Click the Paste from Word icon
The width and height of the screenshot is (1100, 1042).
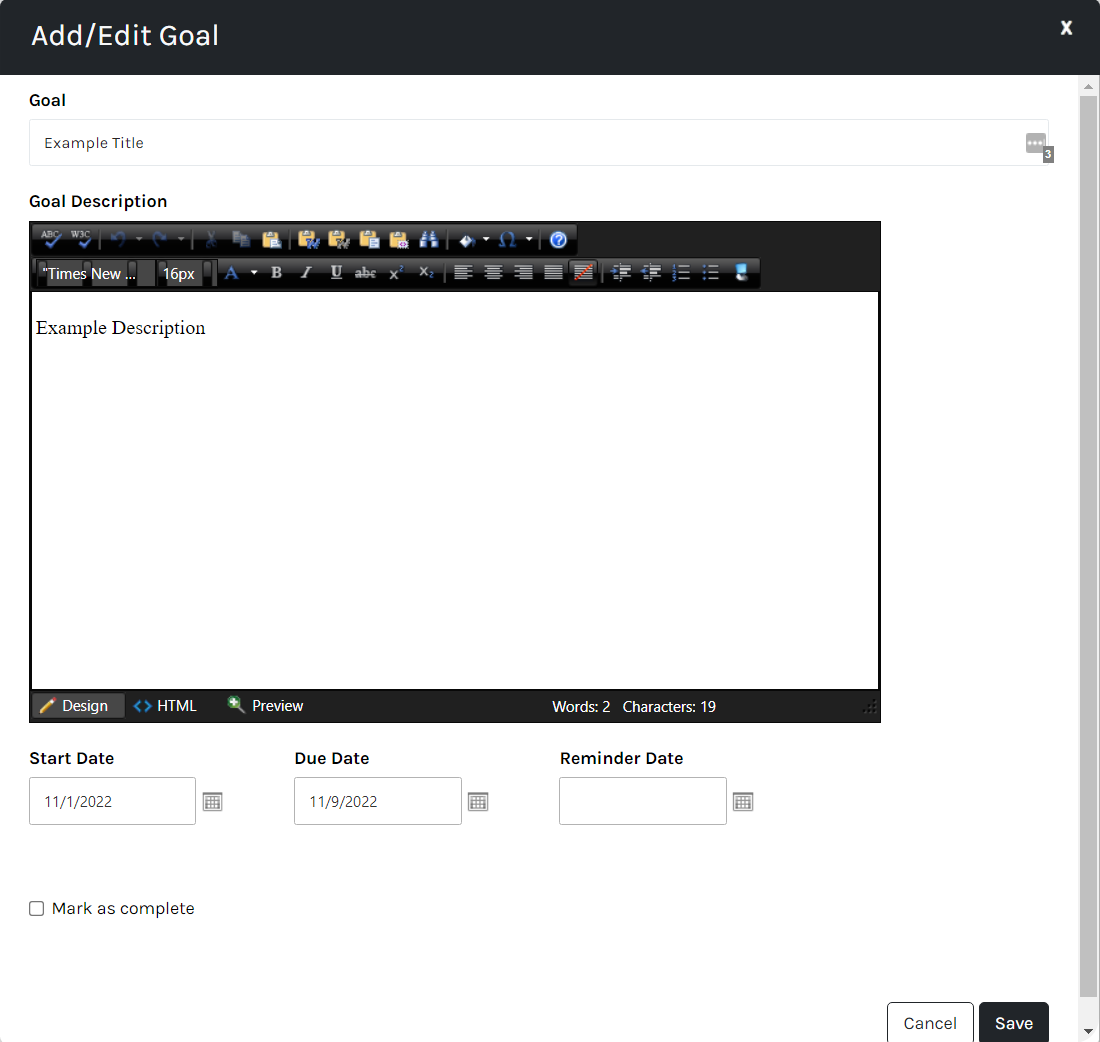click(x=309, y=240)
